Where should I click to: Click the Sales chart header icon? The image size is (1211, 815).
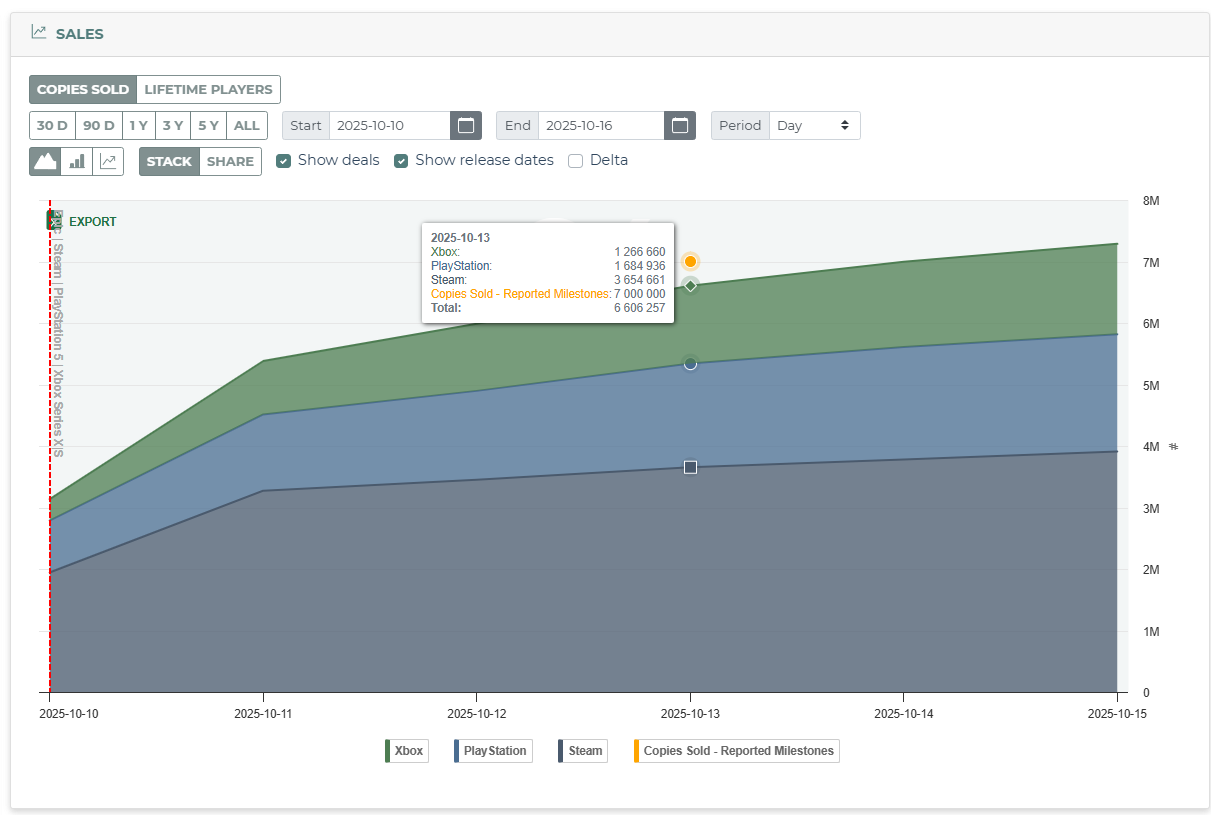click(x=39, y=32)
